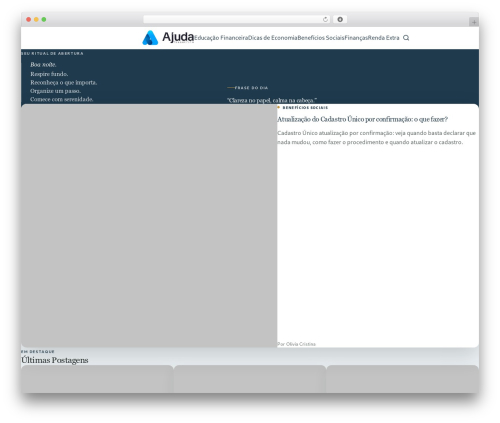The width and height of the screenshot is (500, 423).
Task: Click the red close window button
Action: [29, 19]
